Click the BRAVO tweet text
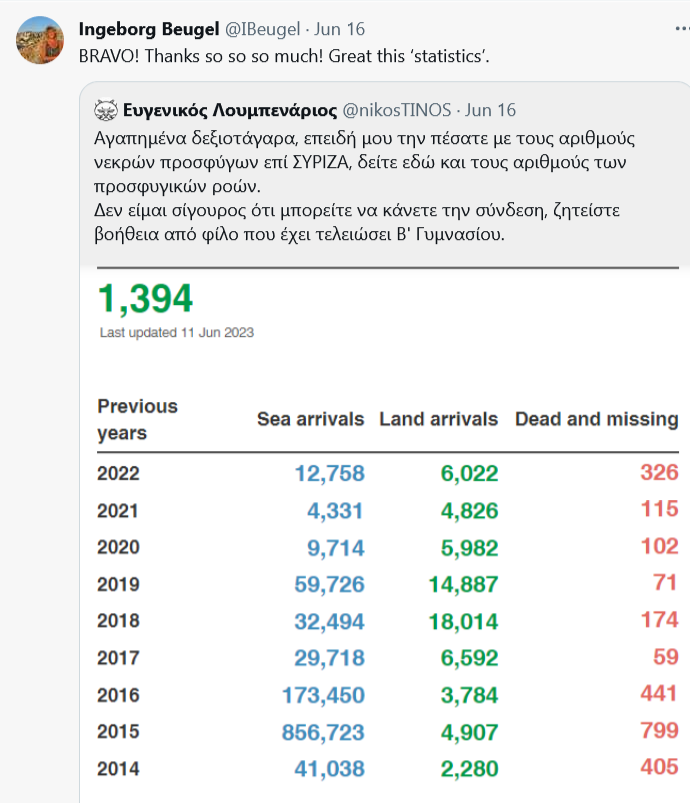 coord(284,56)
